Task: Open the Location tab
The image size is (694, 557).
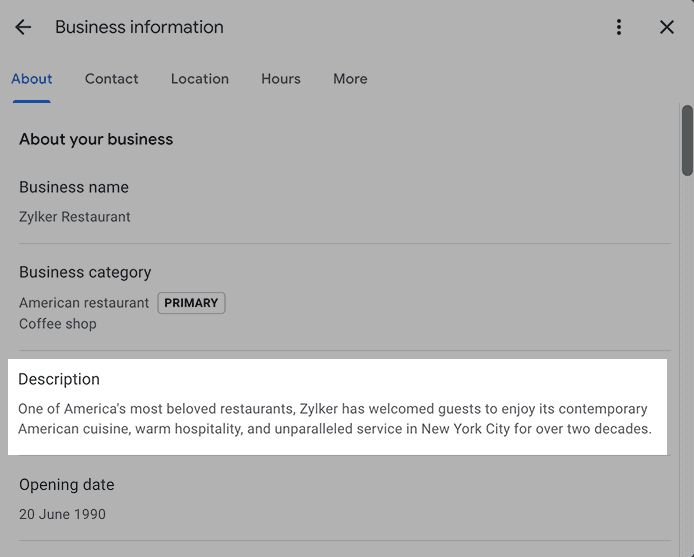Action: (x=200, y=79)
